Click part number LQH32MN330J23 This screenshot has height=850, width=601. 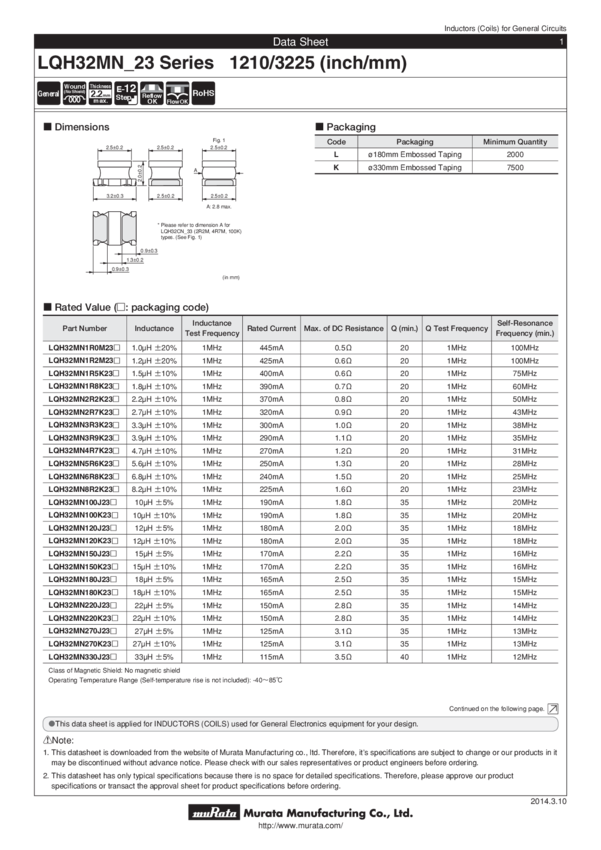click(x=83, y=657)
